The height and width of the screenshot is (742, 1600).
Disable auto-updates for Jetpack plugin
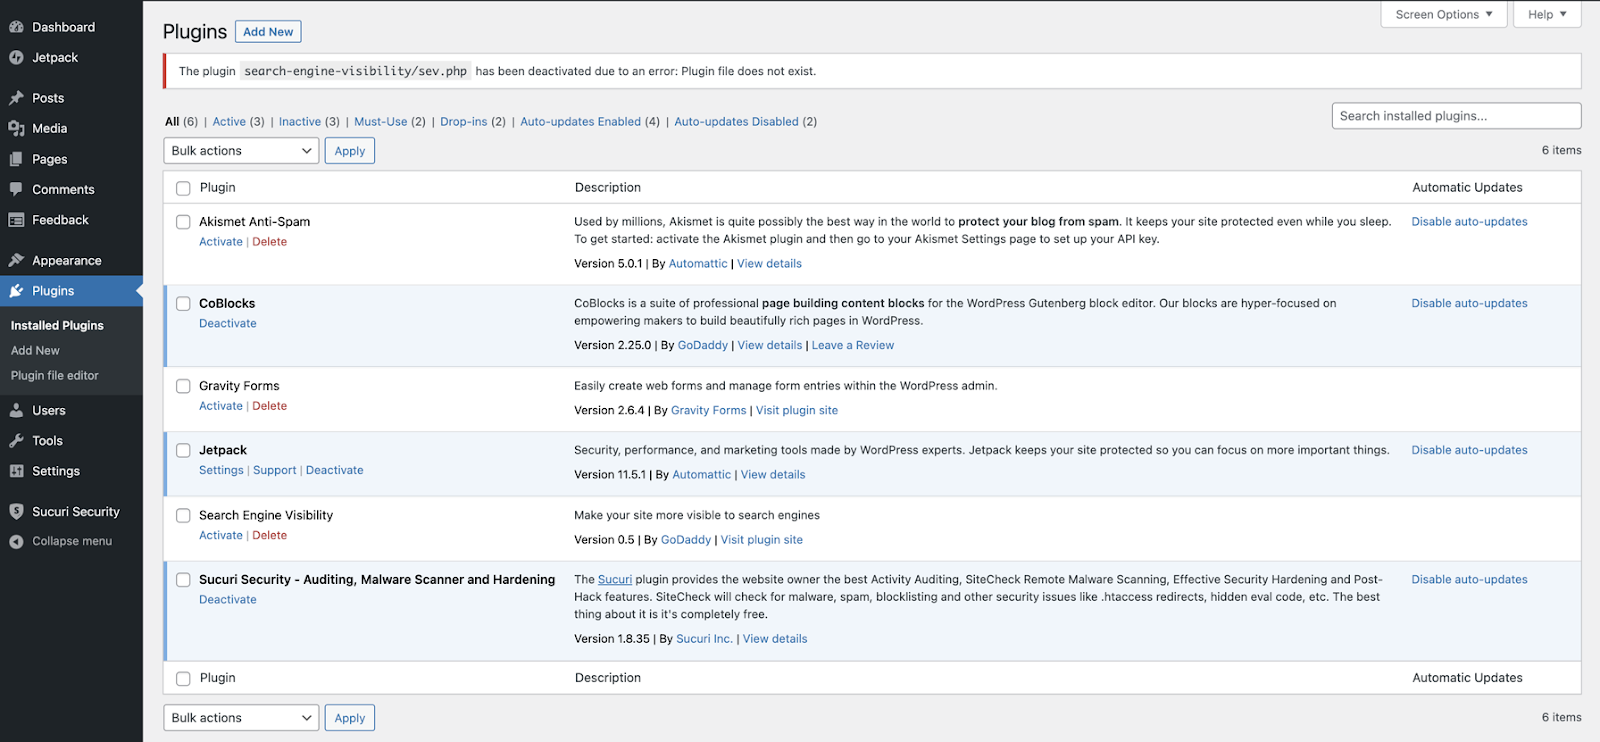(x=1469, y=451)
